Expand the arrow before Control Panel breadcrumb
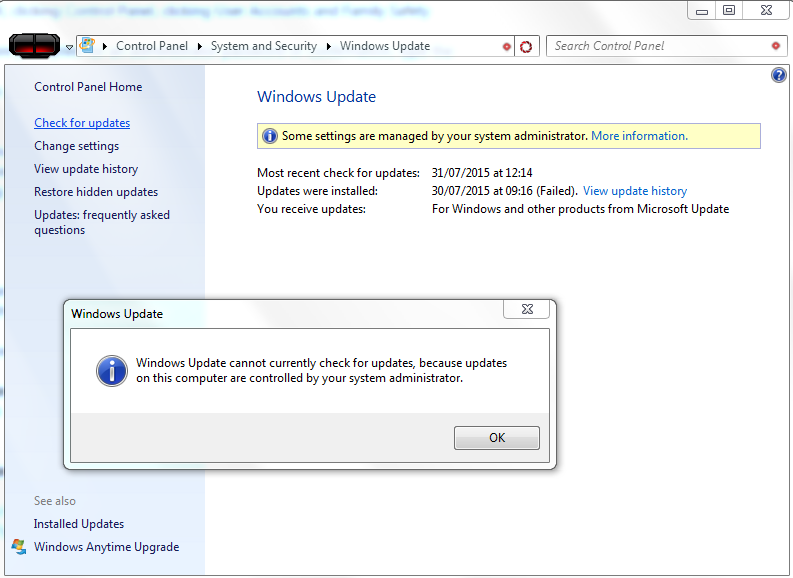 (x=105, y=47)
